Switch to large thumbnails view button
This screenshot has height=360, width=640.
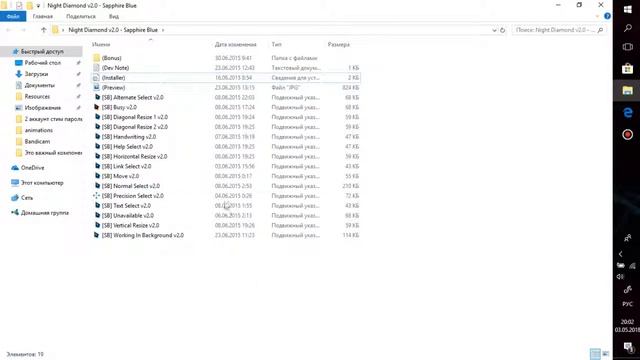coord(606,353)
